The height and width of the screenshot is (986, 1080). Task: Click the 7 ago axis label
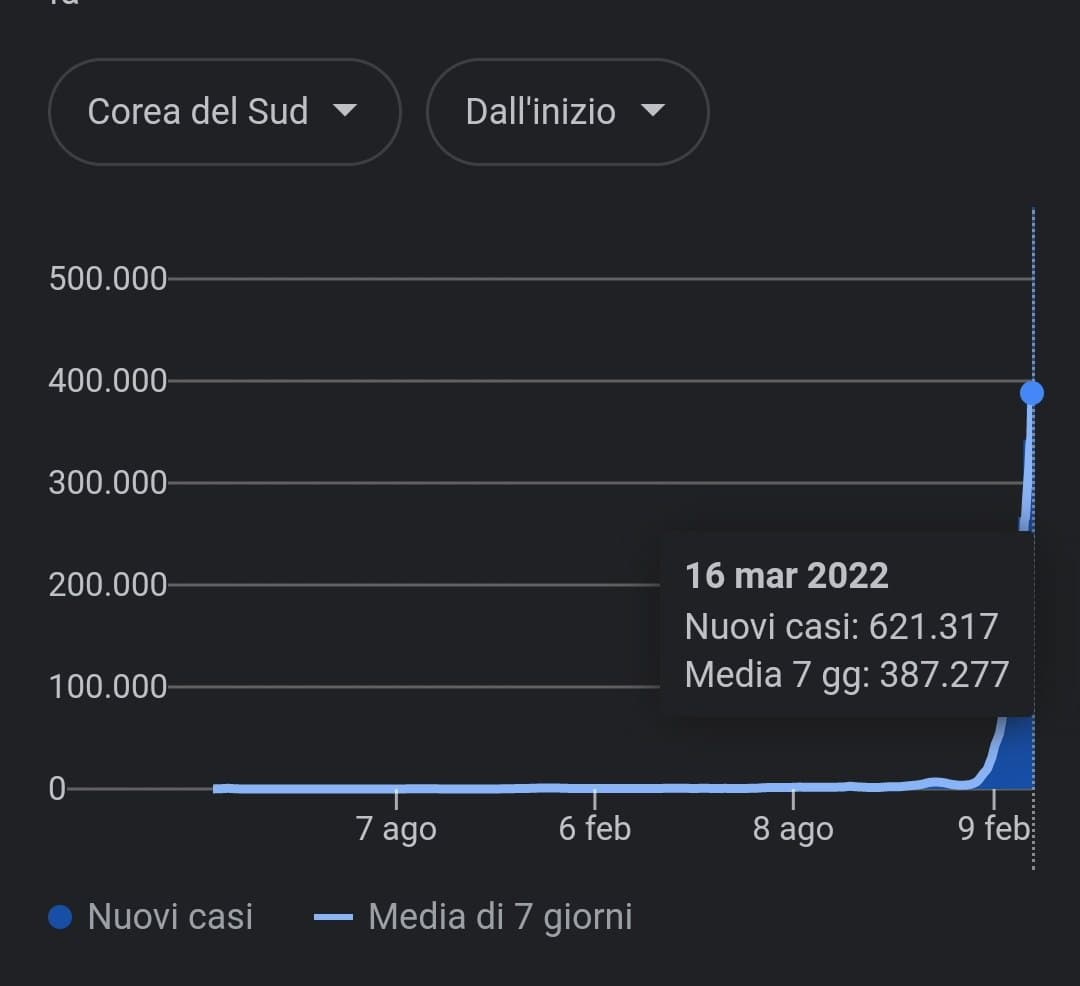(x=396, y=829)
